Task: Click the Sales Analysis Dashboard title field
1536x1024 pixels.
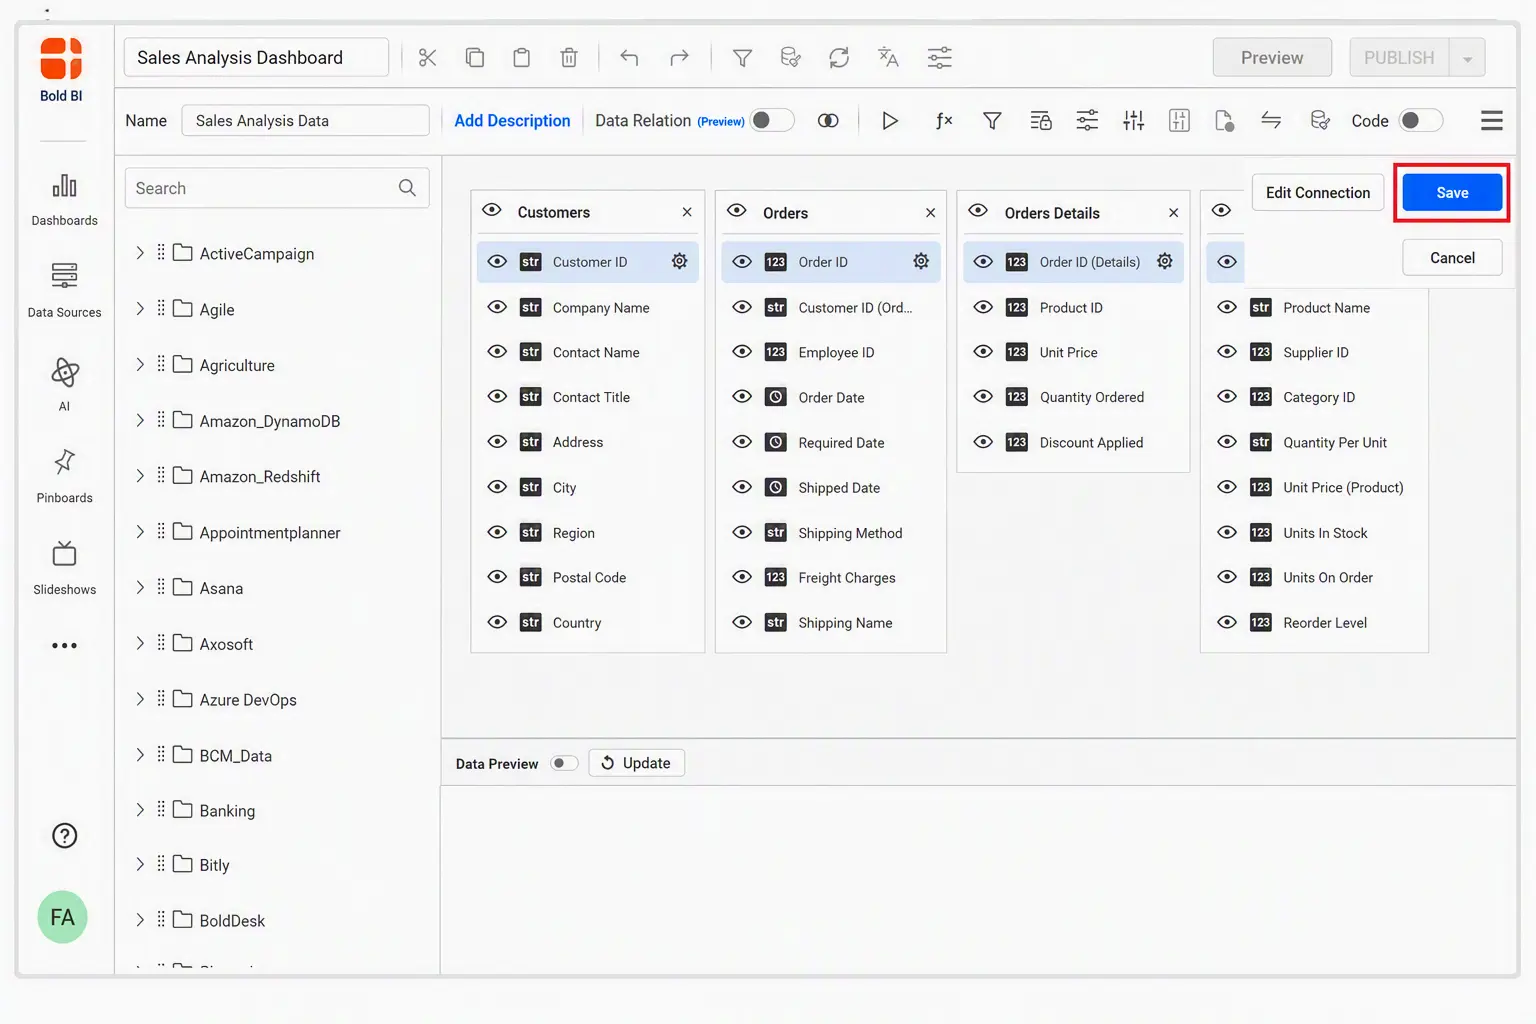Action: (257, 58)
